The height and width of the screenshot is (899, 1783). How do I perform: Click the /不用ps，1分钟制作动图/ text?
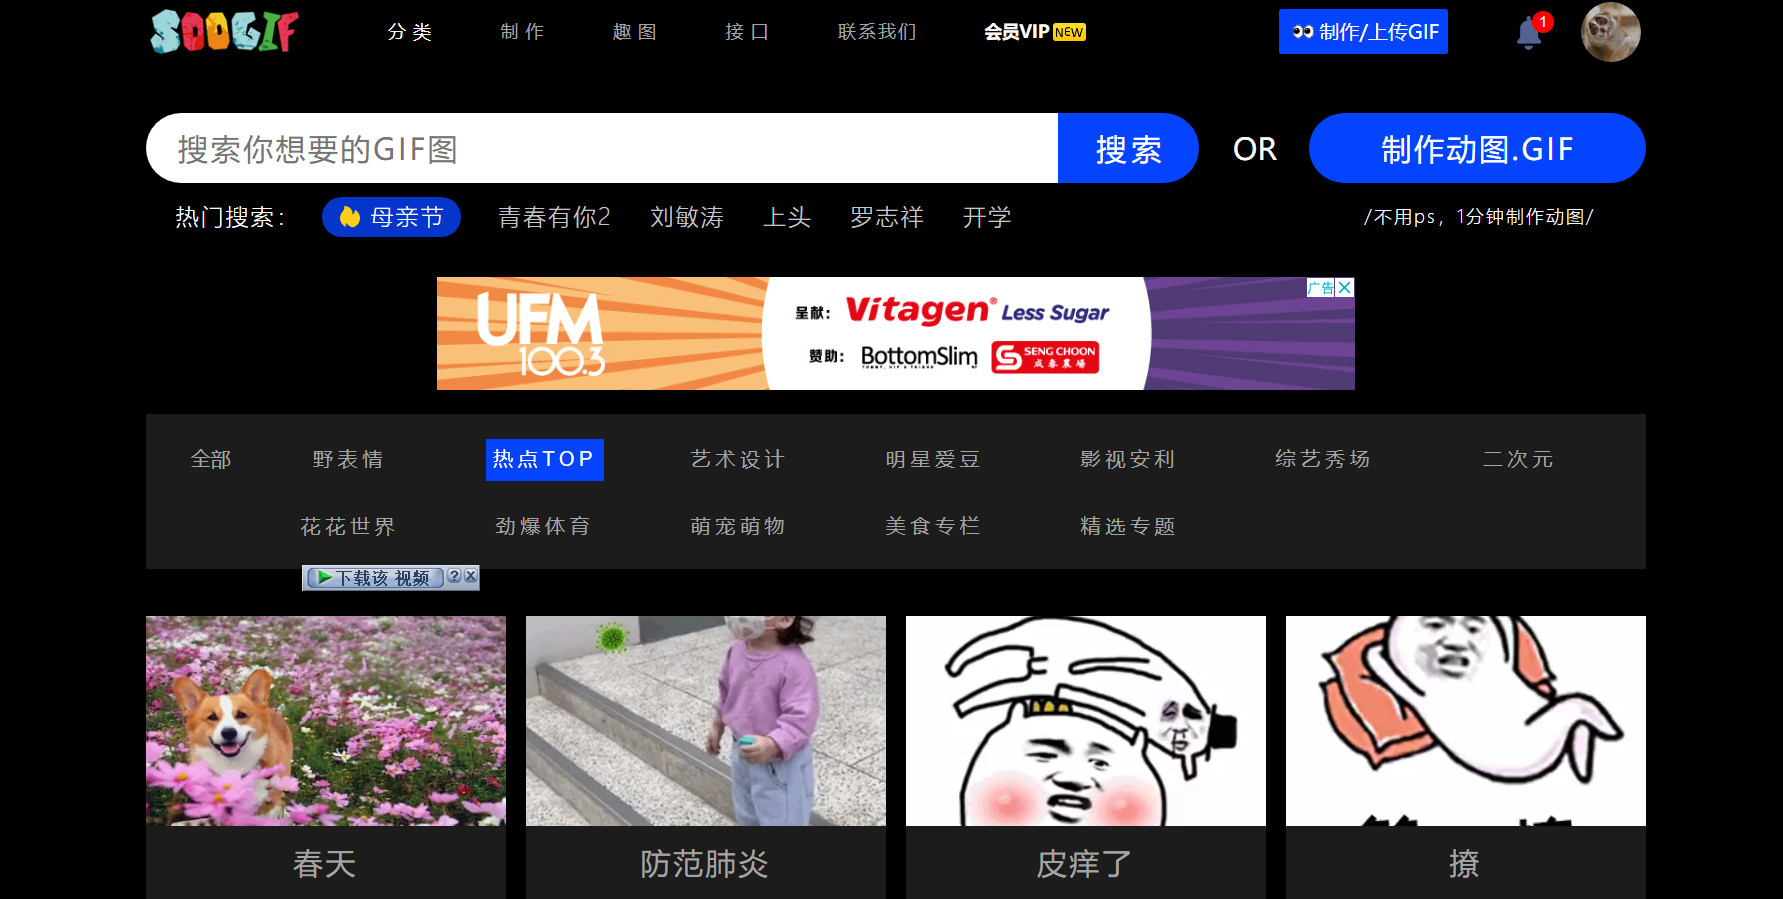pos(1479,217)
